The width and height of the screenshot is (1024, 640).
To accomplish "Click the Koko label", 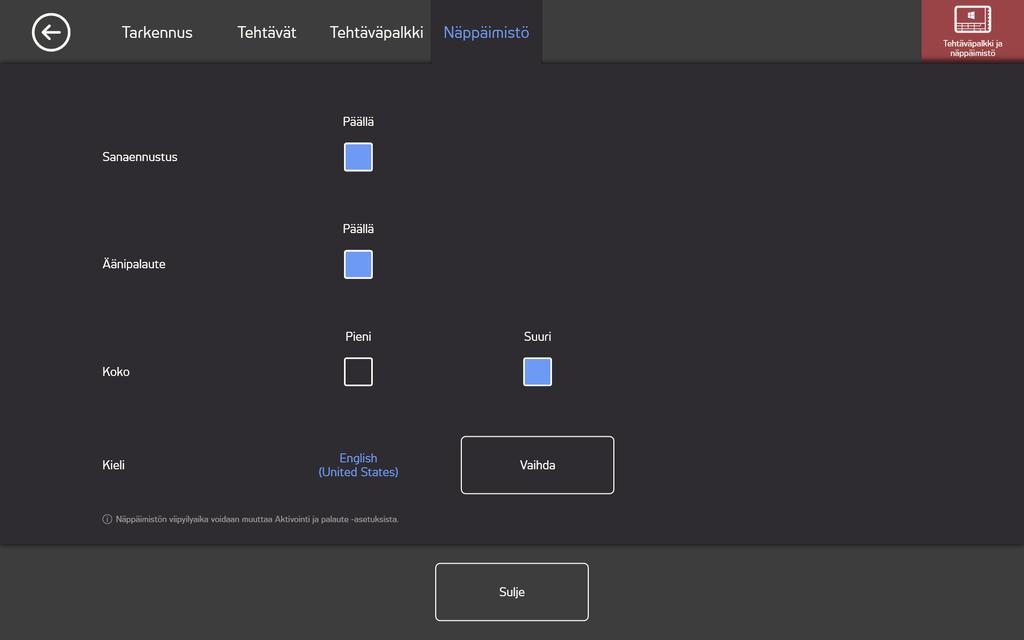I will coord(116,372).
